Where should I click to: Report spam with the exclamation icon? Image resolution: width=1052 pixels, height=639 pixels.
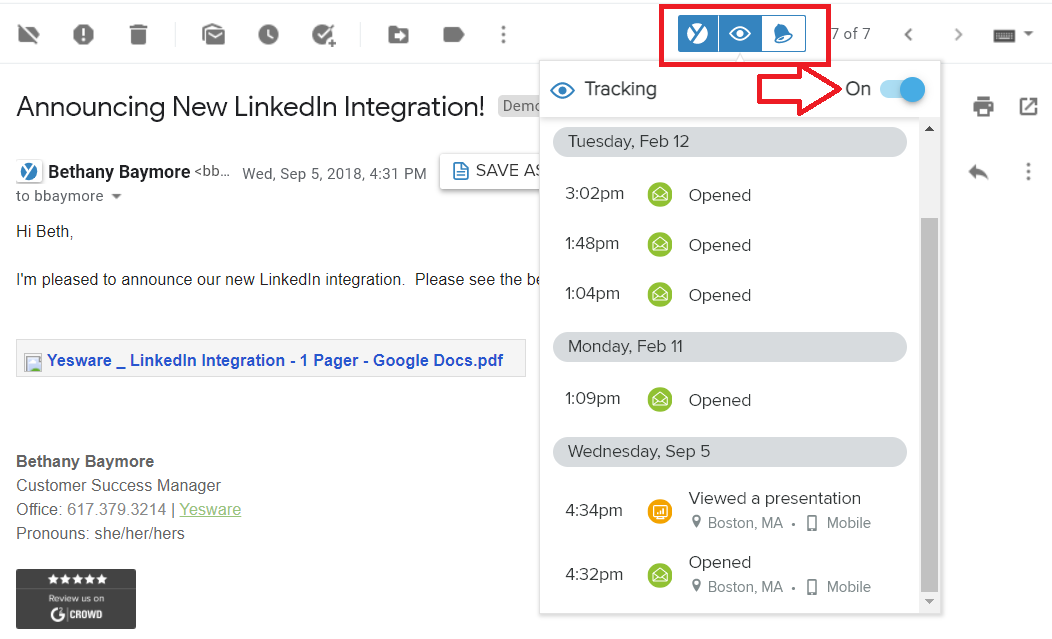[x=83, y=34]
